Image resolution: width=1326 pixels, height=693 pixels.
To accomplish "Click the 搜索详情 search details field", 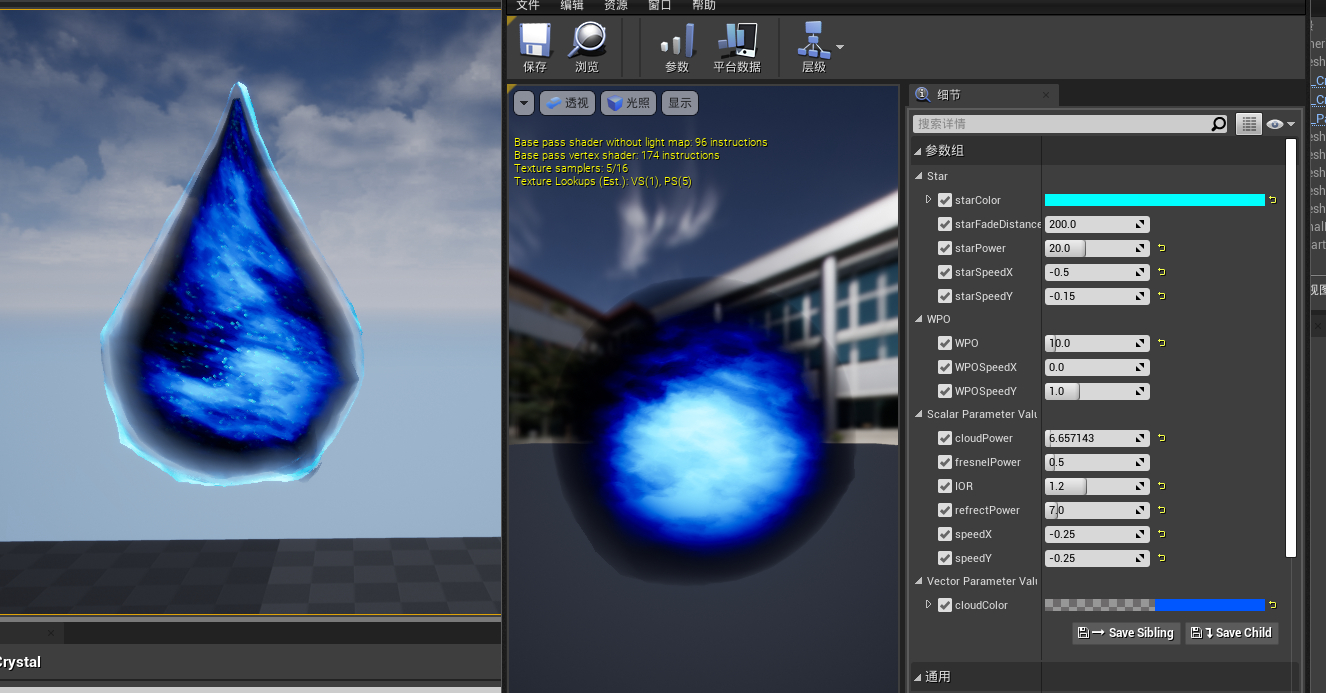I will click(x=1064, y=124).
